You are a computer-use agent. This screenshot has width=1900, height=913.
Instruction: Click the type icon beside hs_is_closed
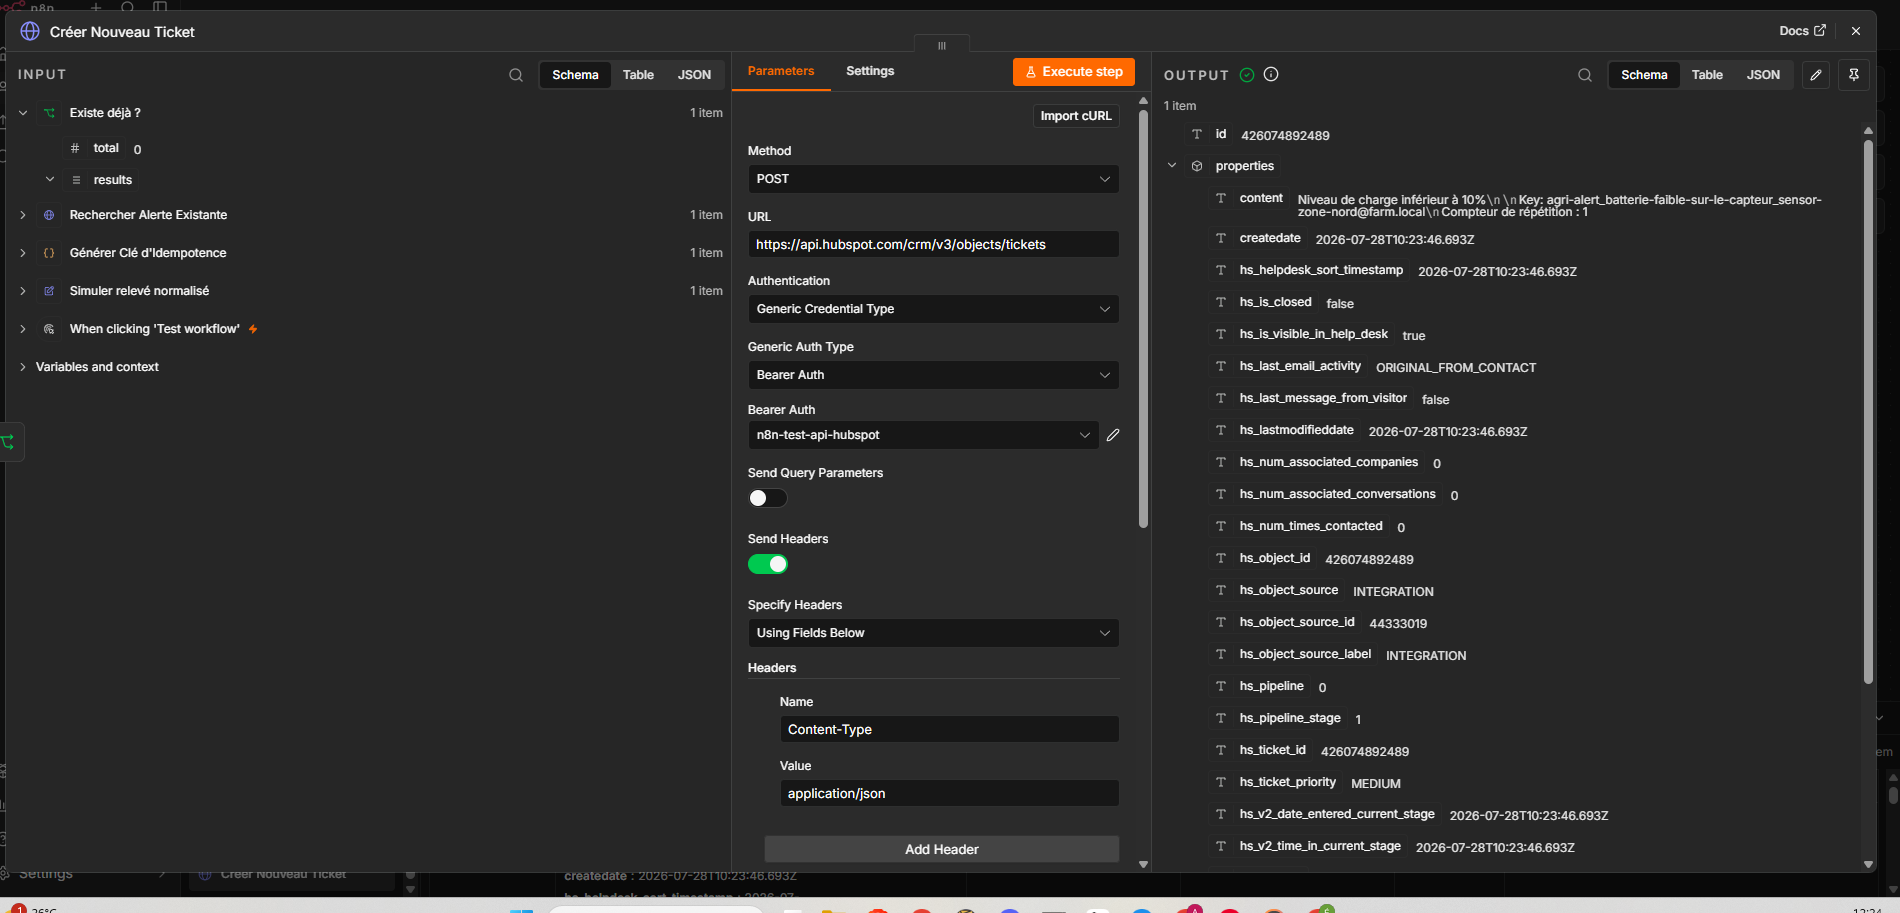(x=1221, y=302)
